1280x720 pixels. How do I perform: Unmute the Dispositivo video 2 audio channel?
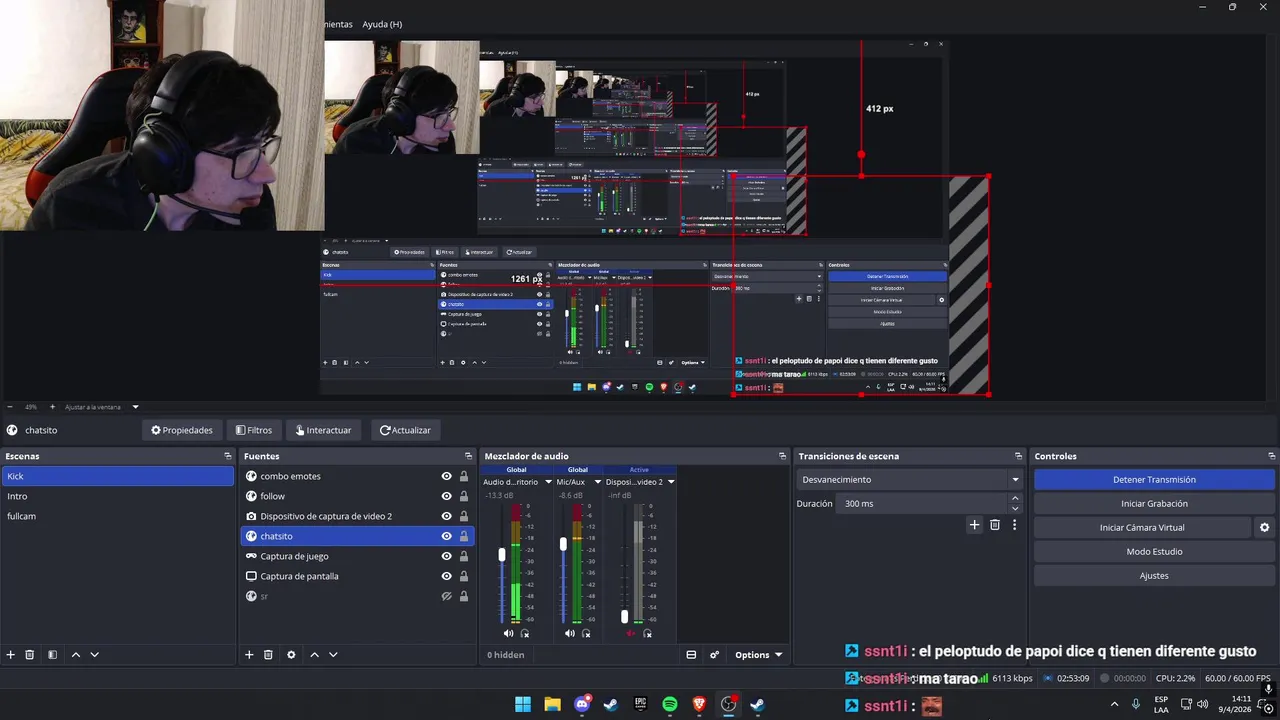(630, 633)
